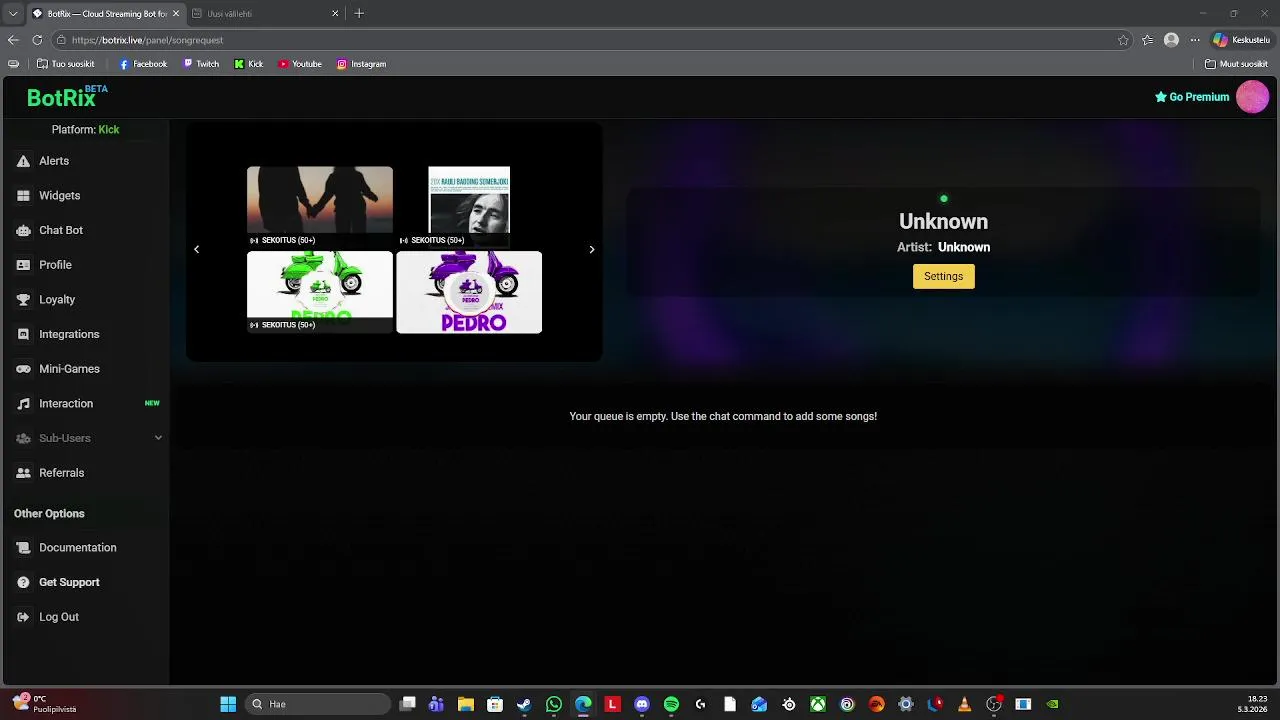Click the botrix.live address bar
Viewport: 1280px width, 720px height.
coord(590,40)
